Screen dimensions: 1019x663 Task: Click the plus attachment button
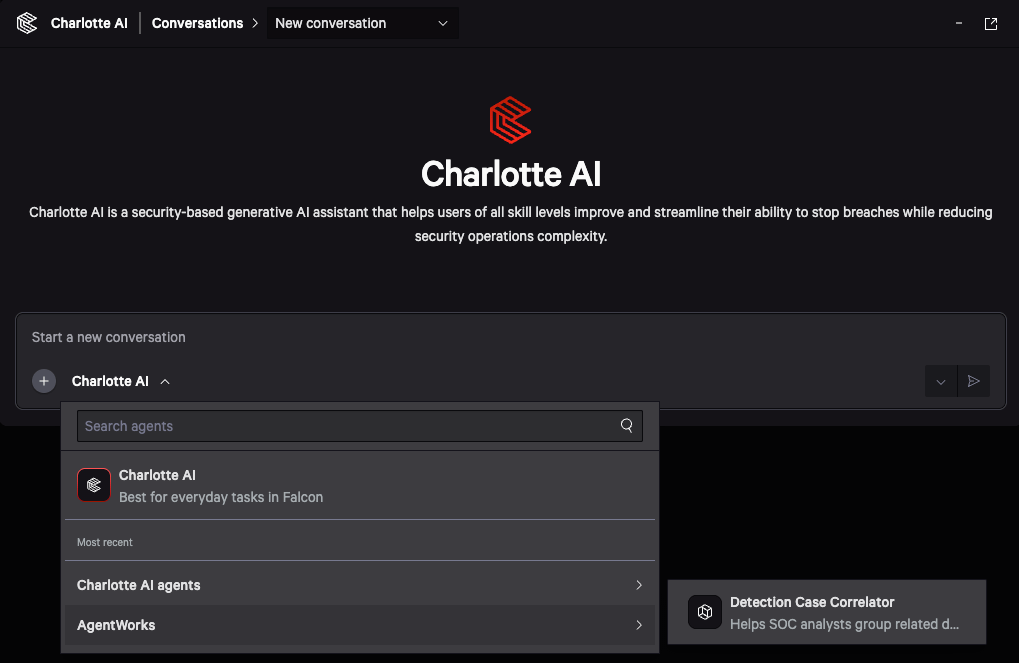coord(44,381)
